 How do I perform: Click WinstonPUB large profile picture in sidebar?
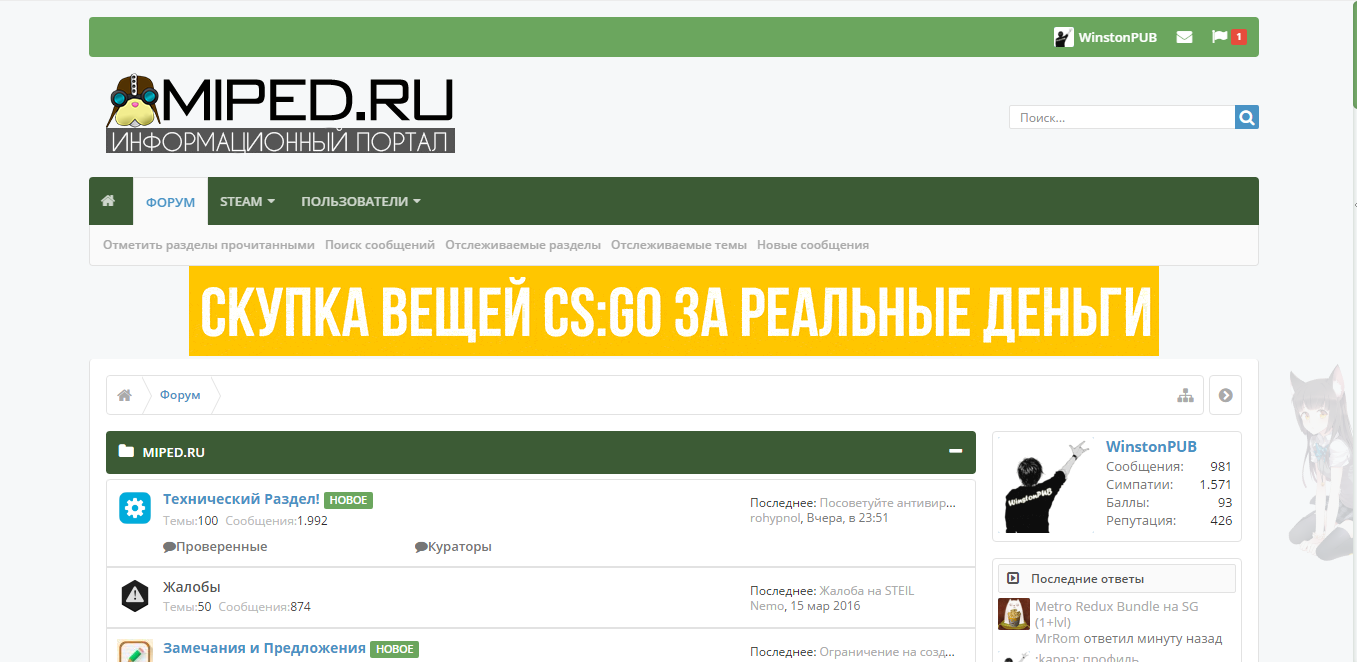tap(1047, 486)
